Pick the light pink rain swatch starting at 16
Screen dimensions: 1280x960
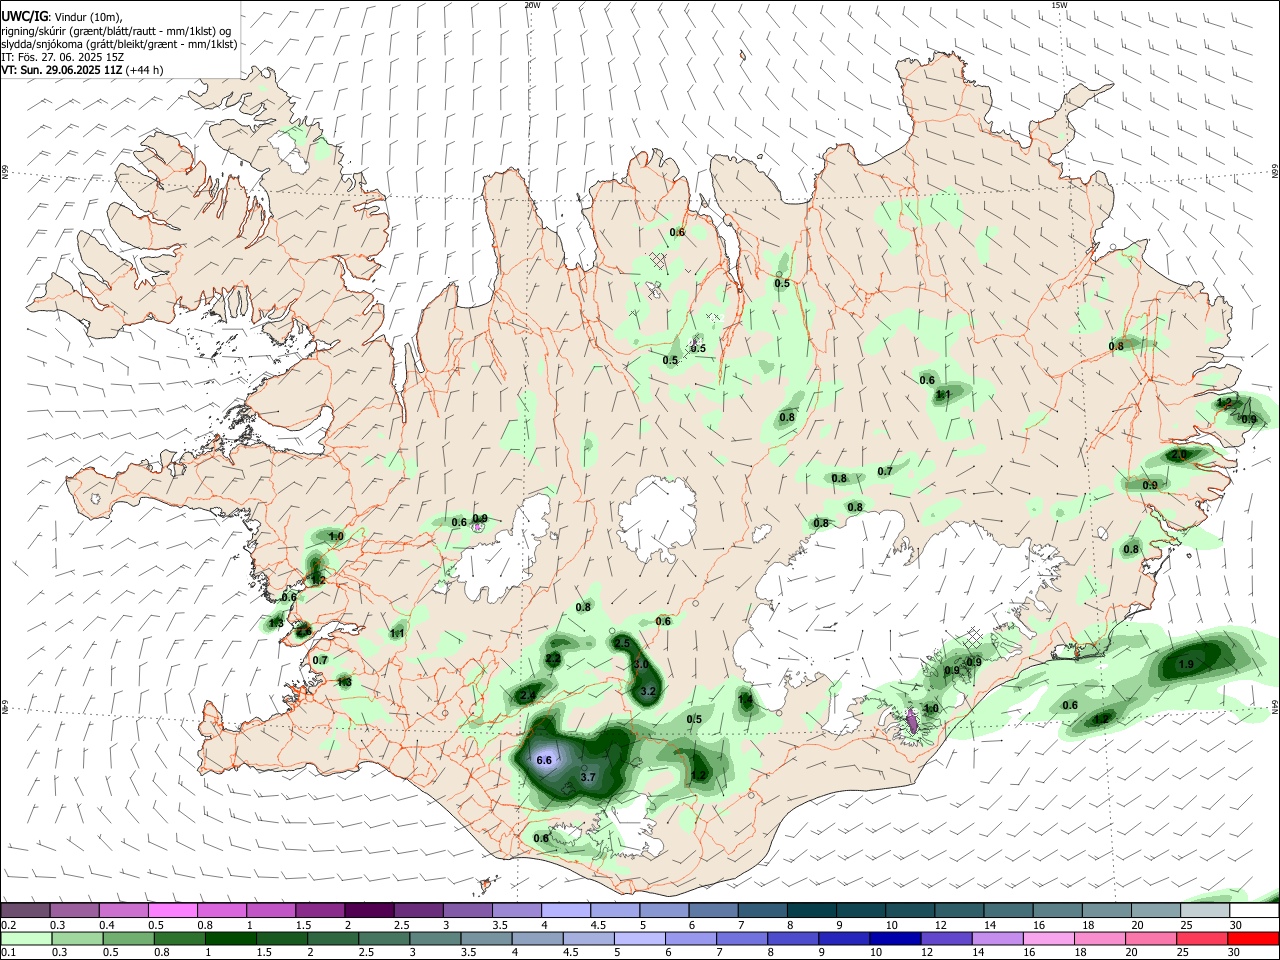pos(1048,939)
